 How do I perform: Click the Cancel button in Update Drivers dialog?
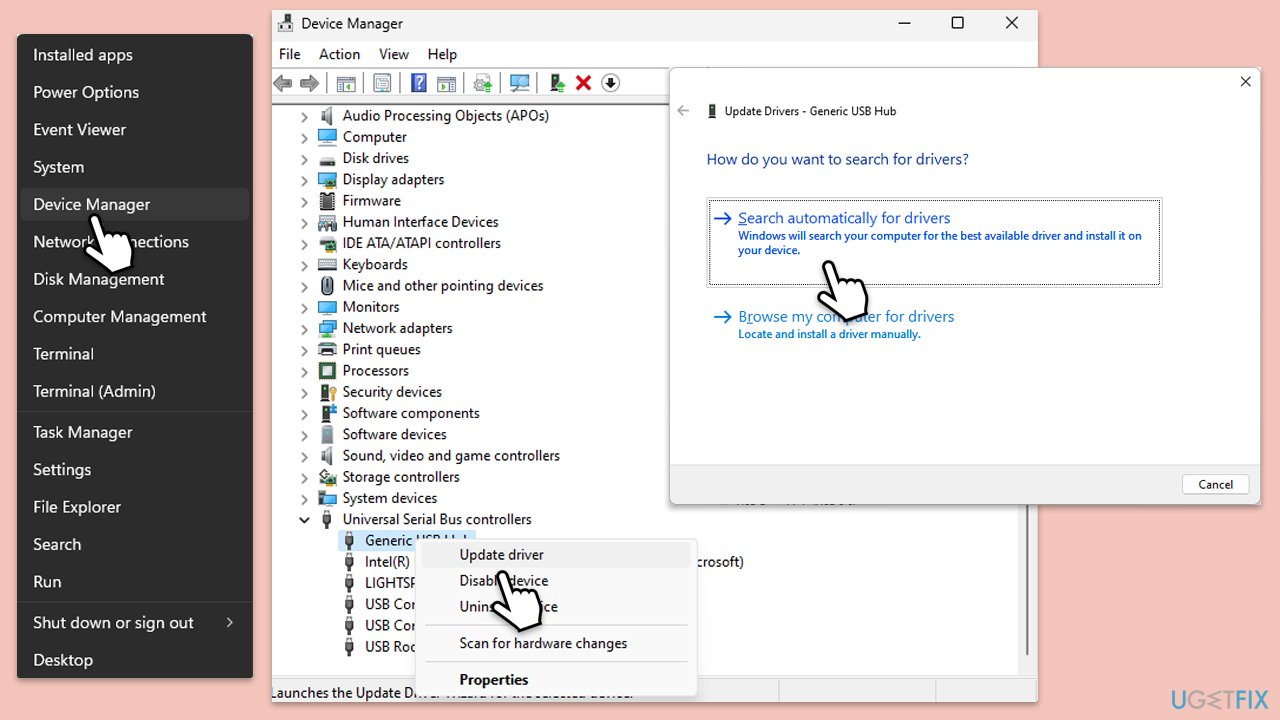pos(1216,484)
